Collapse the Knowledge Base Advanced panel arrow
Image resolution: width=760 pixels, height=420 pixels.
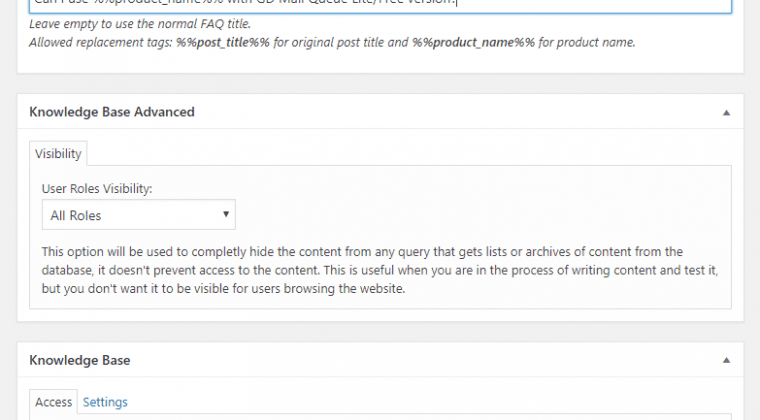[x=726, y=112]
